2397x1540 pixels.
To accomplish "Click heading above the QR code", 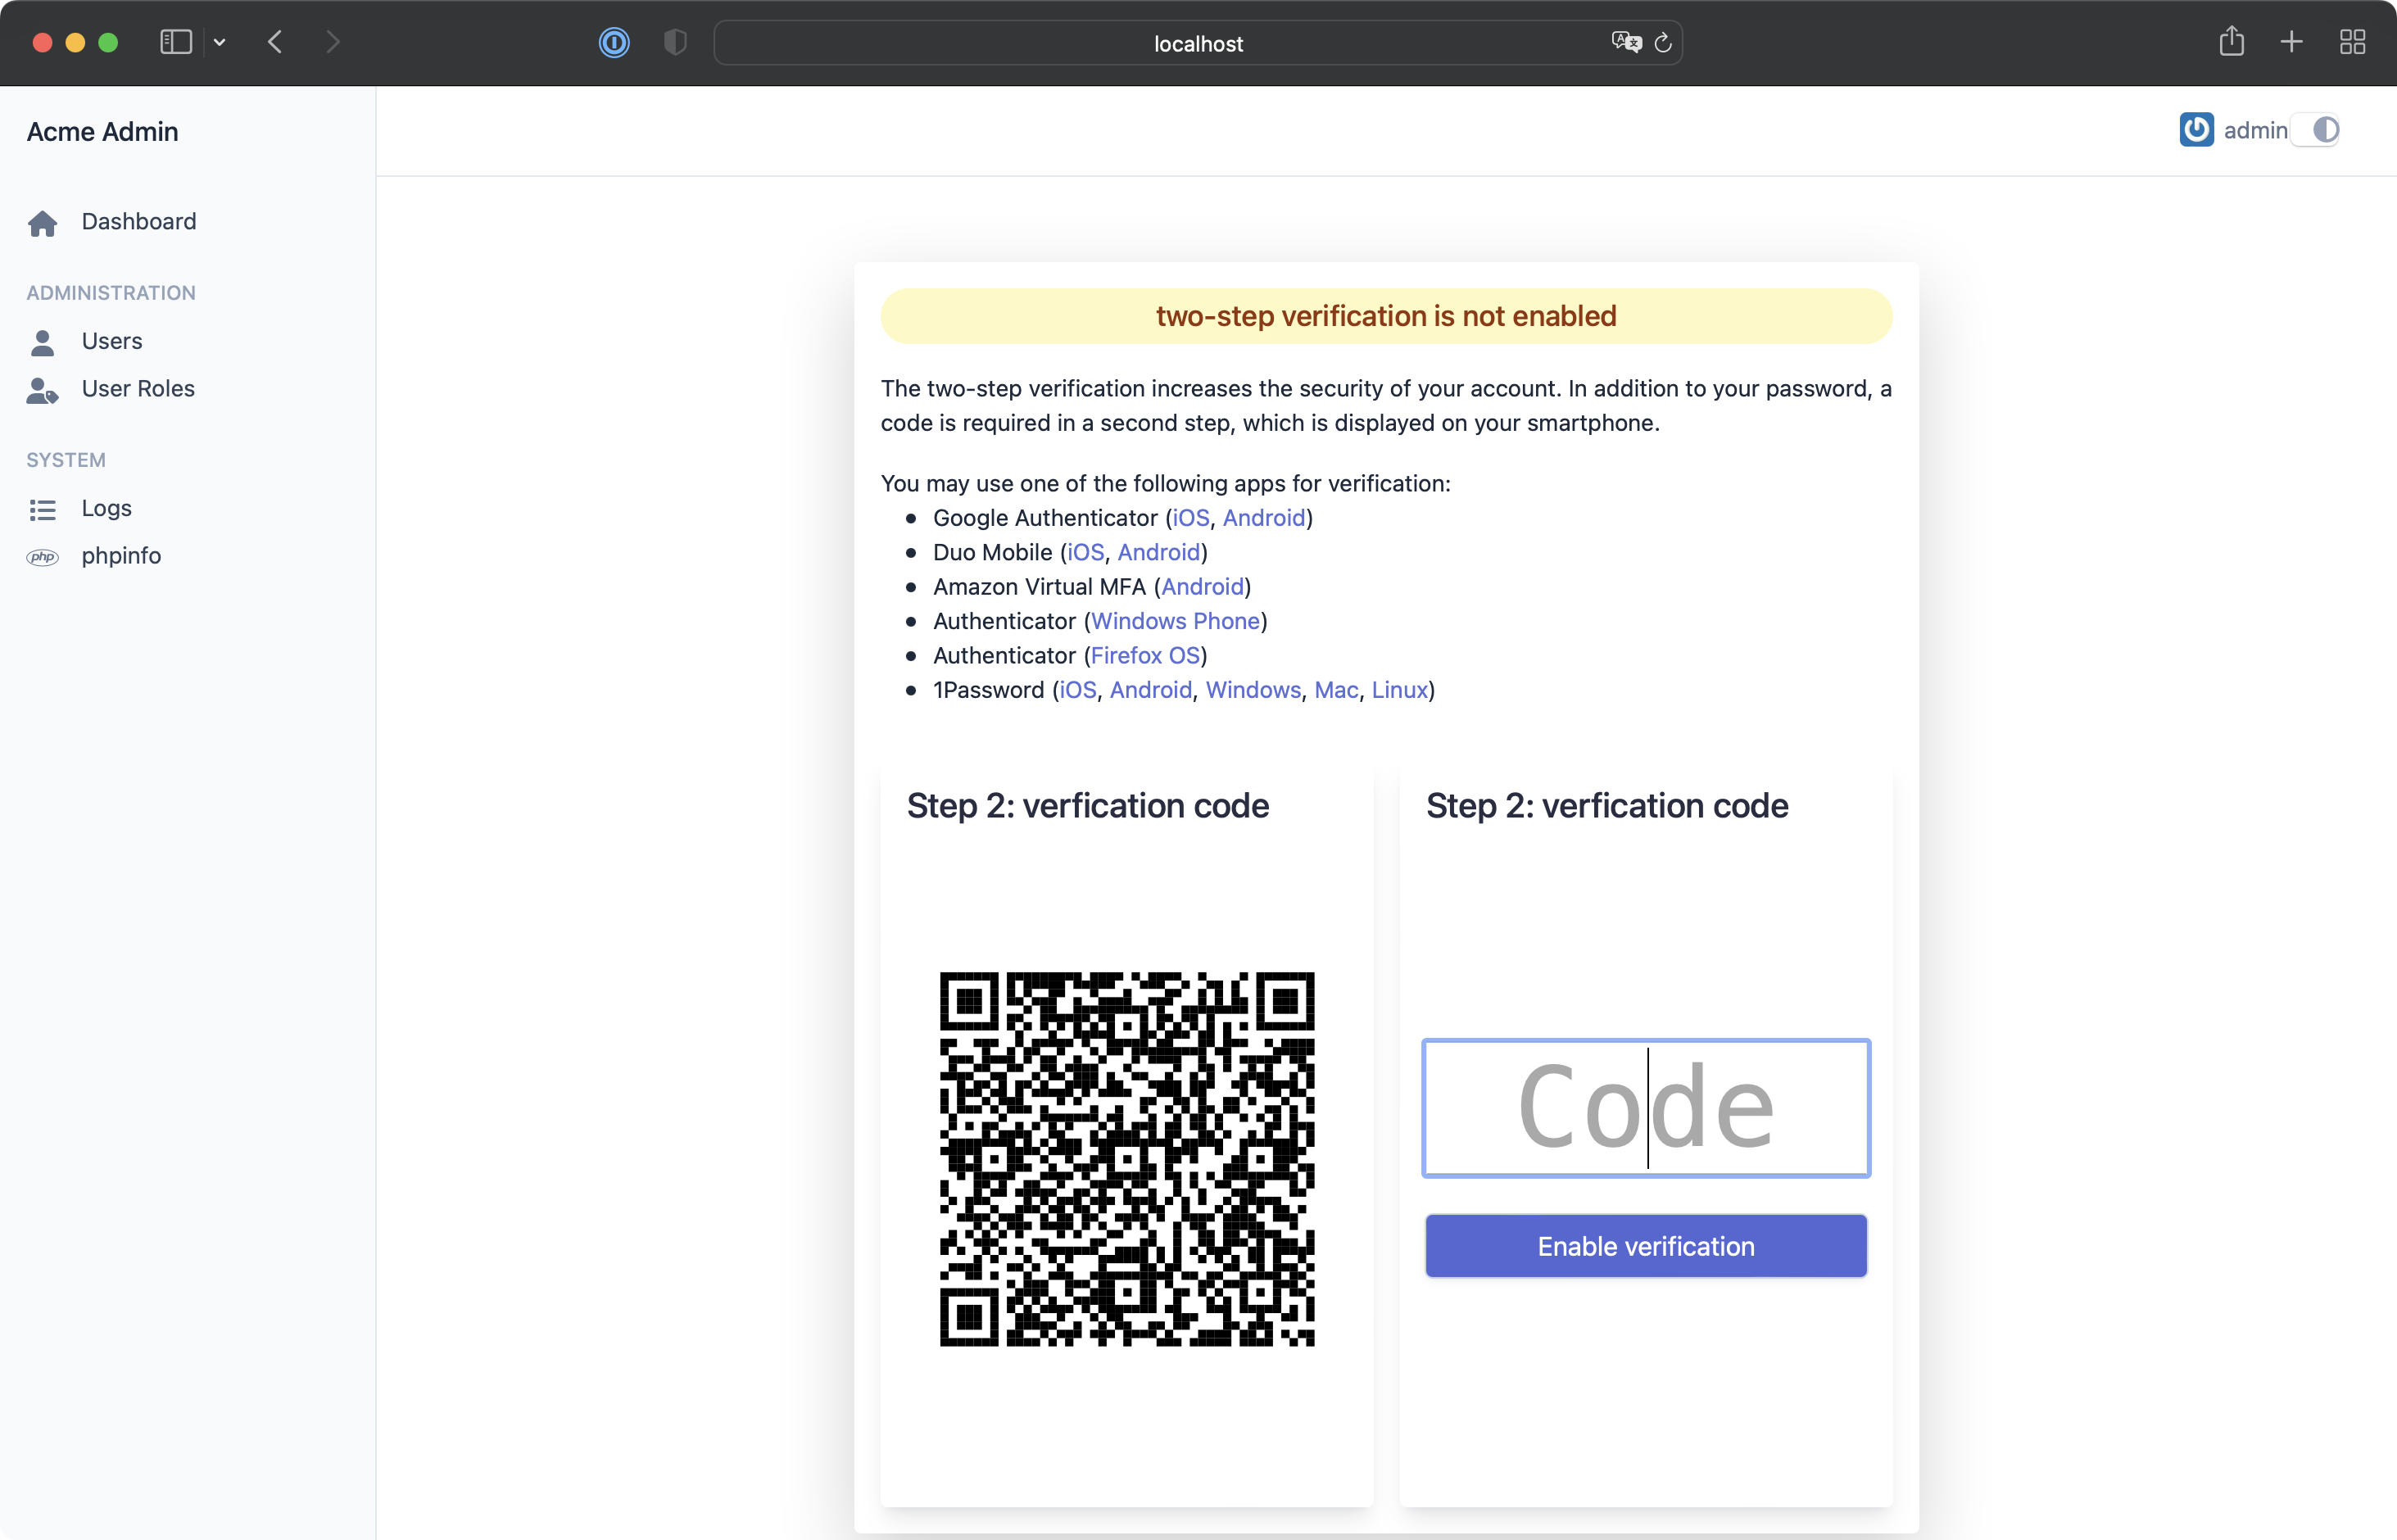I will click(1088, 805).
